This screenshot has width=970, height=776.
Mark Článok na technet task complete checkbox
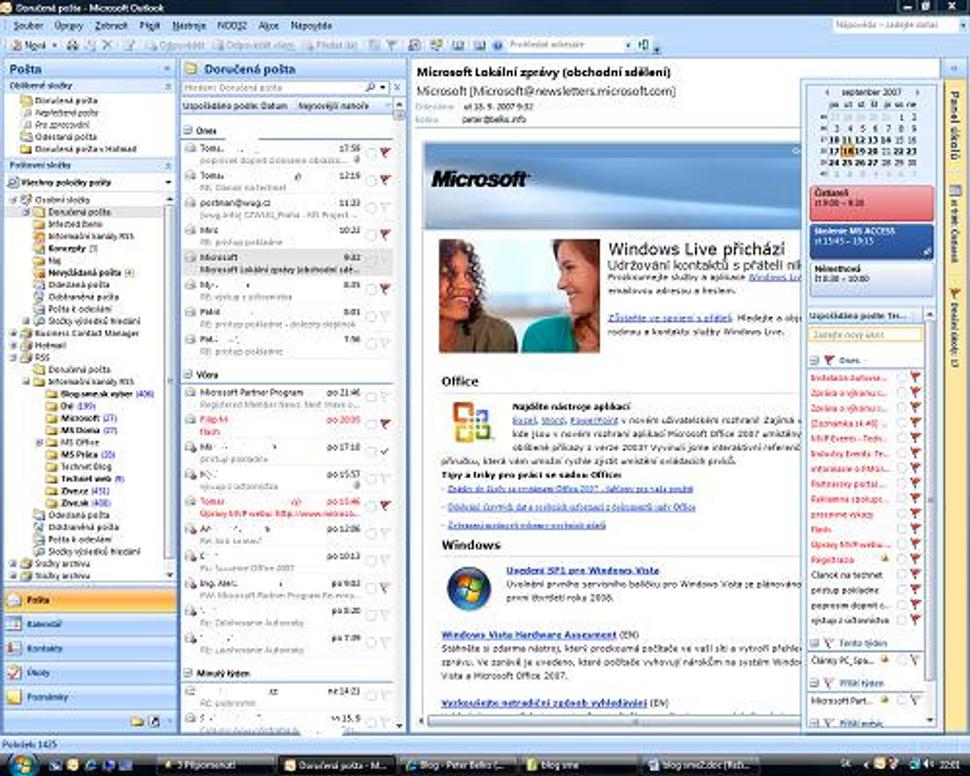click(x=902, y=575)
